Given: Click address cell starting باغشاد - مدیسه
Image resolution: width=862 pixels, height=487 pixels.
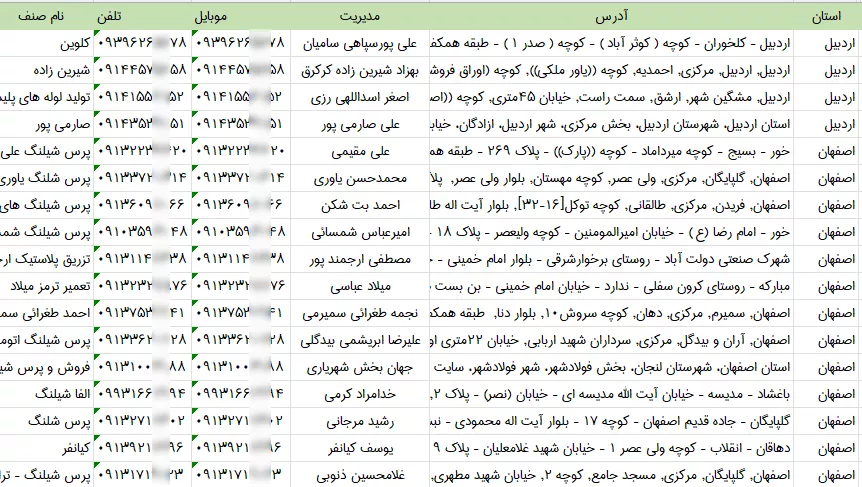Looking at the screenshot, I should tap(612, 394).
